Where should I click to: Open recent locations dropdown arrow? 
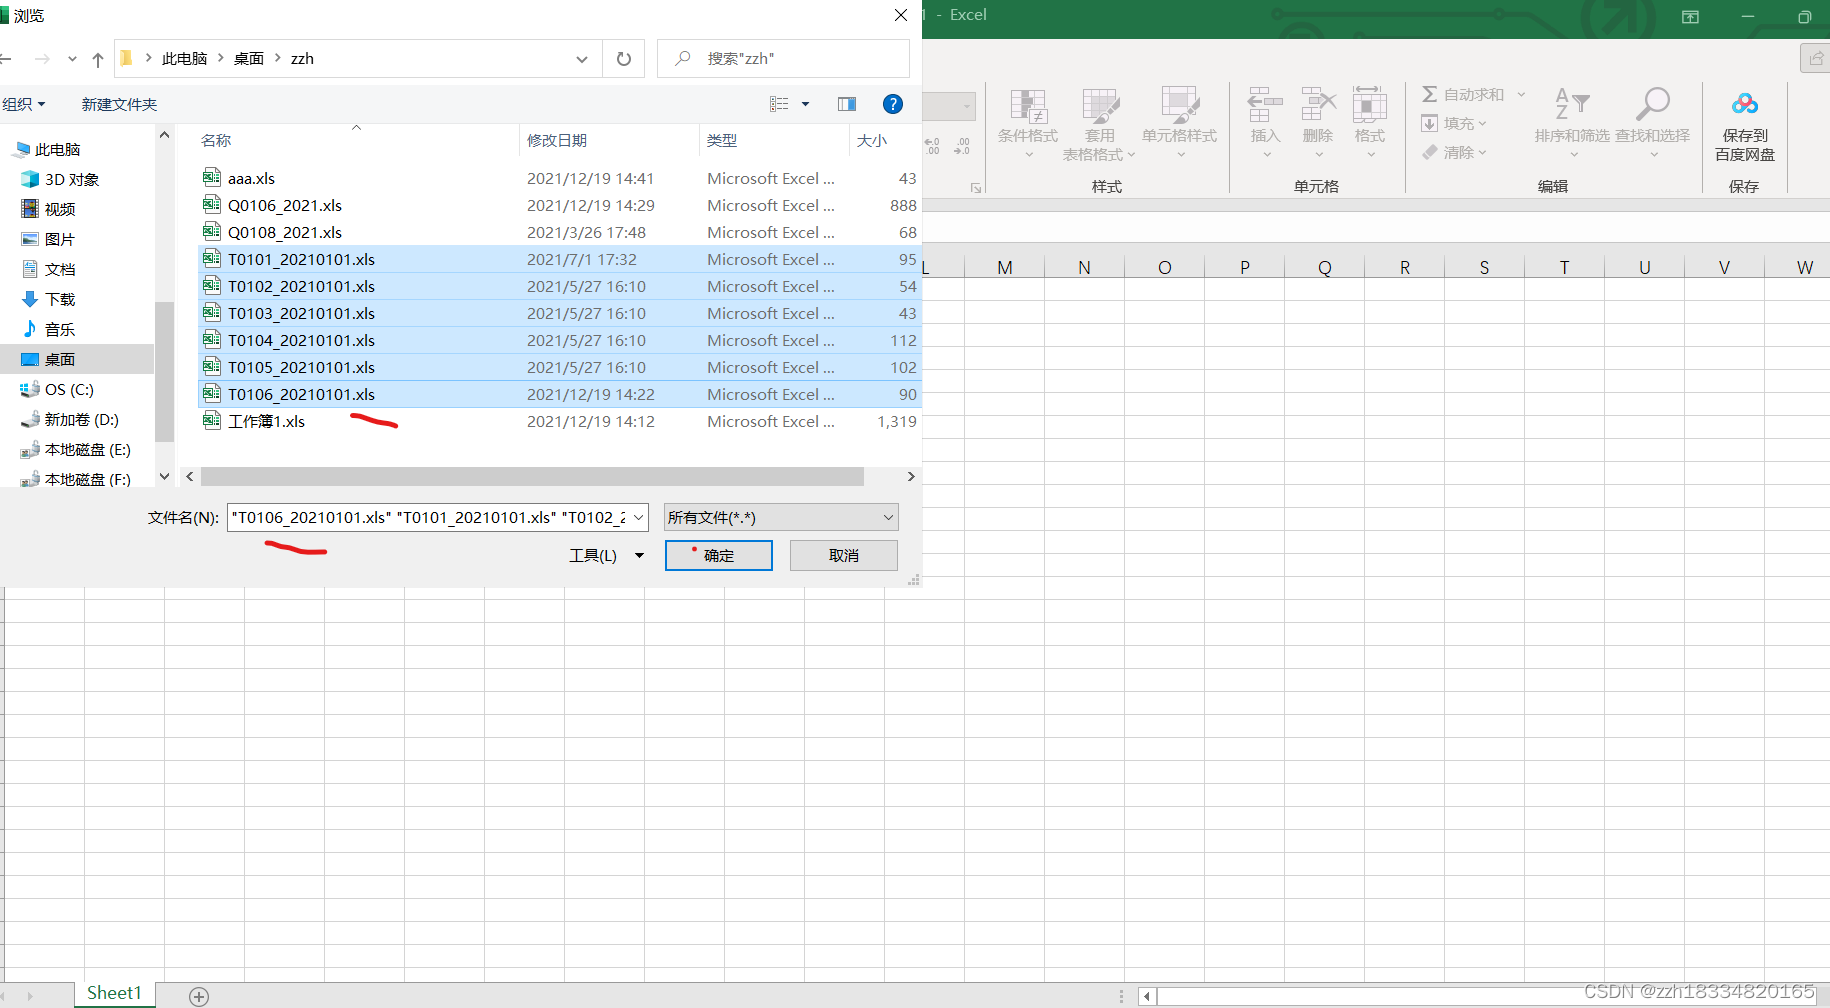[72, 59]
